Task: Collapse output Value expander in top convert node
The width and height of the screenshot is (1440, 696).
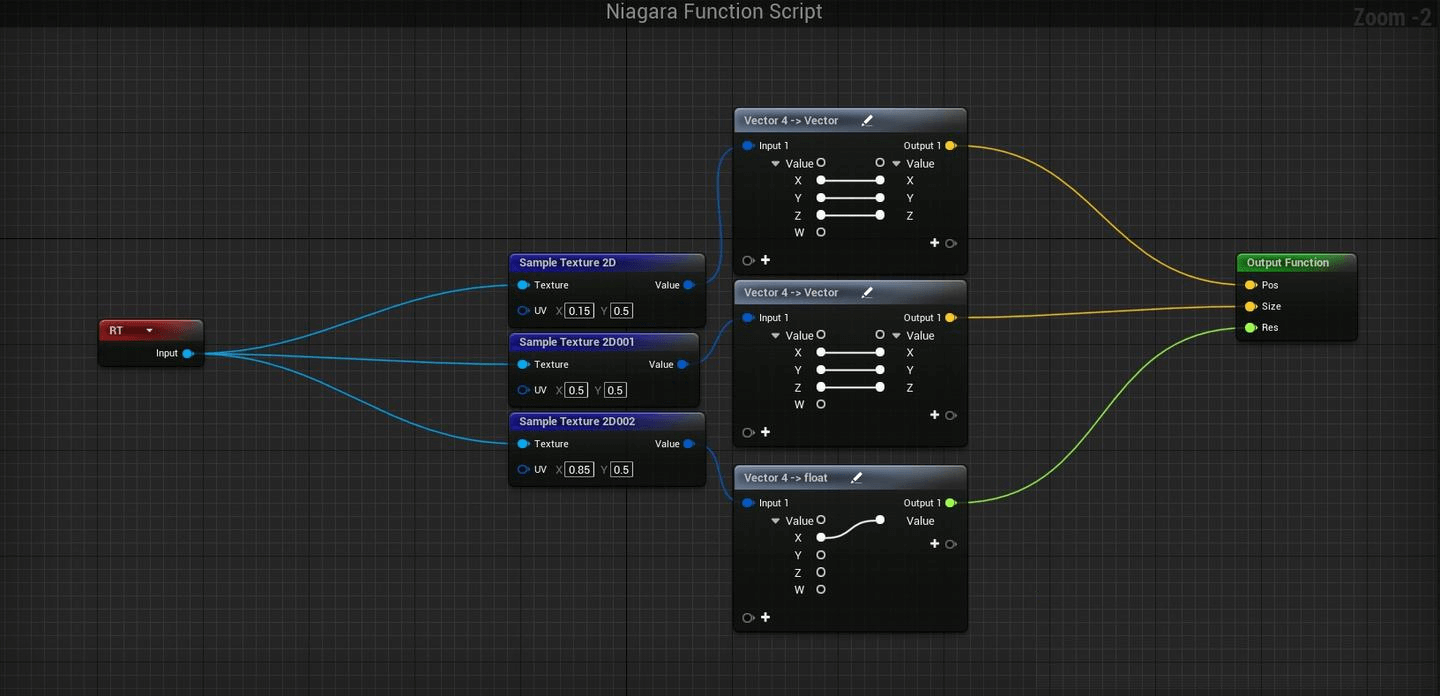Action: (897, 164)
